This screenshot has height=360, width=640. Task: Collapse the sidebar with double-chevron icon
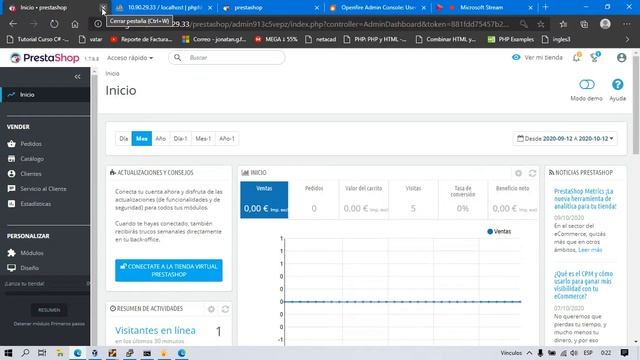click(77, 76)
